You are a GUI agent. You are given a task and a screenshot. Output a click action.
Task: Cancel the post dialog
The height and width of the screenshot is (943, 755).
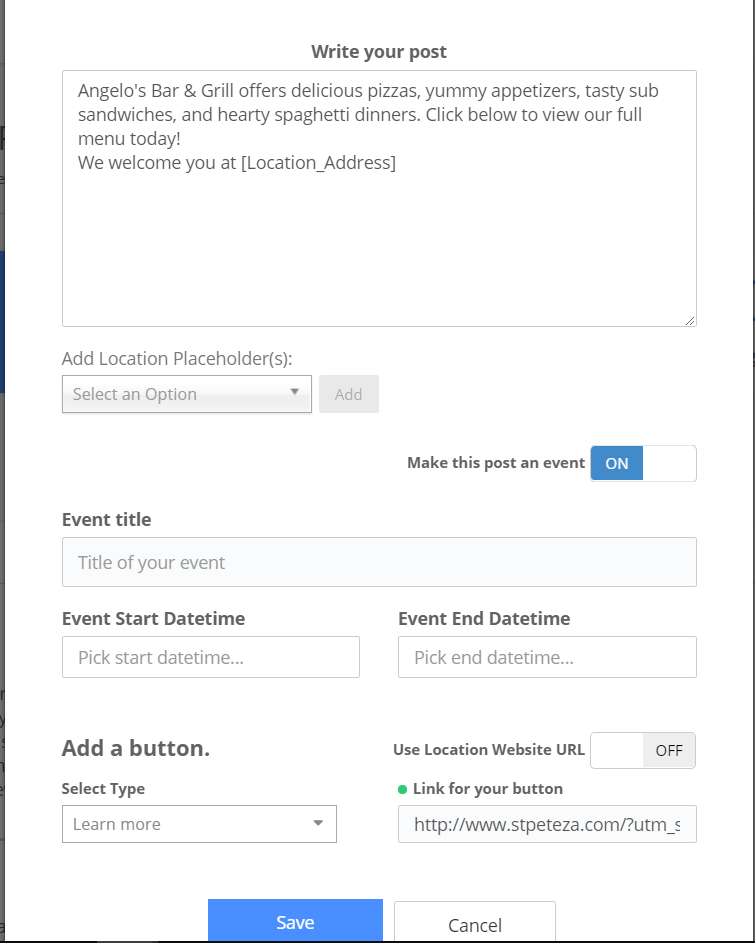point(474,924)
